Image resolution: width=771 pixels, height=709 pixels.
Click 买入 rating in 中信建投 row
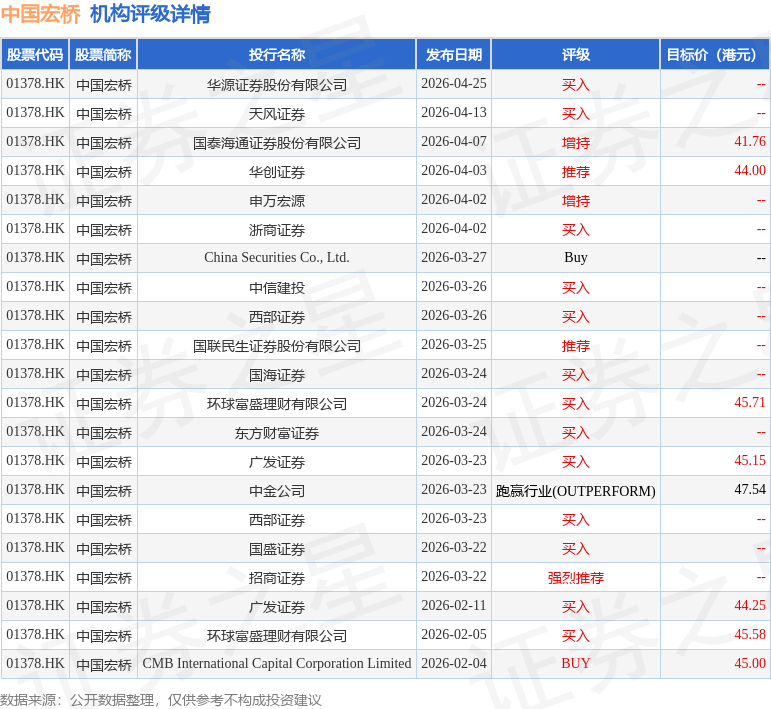[x=576, y=288]
